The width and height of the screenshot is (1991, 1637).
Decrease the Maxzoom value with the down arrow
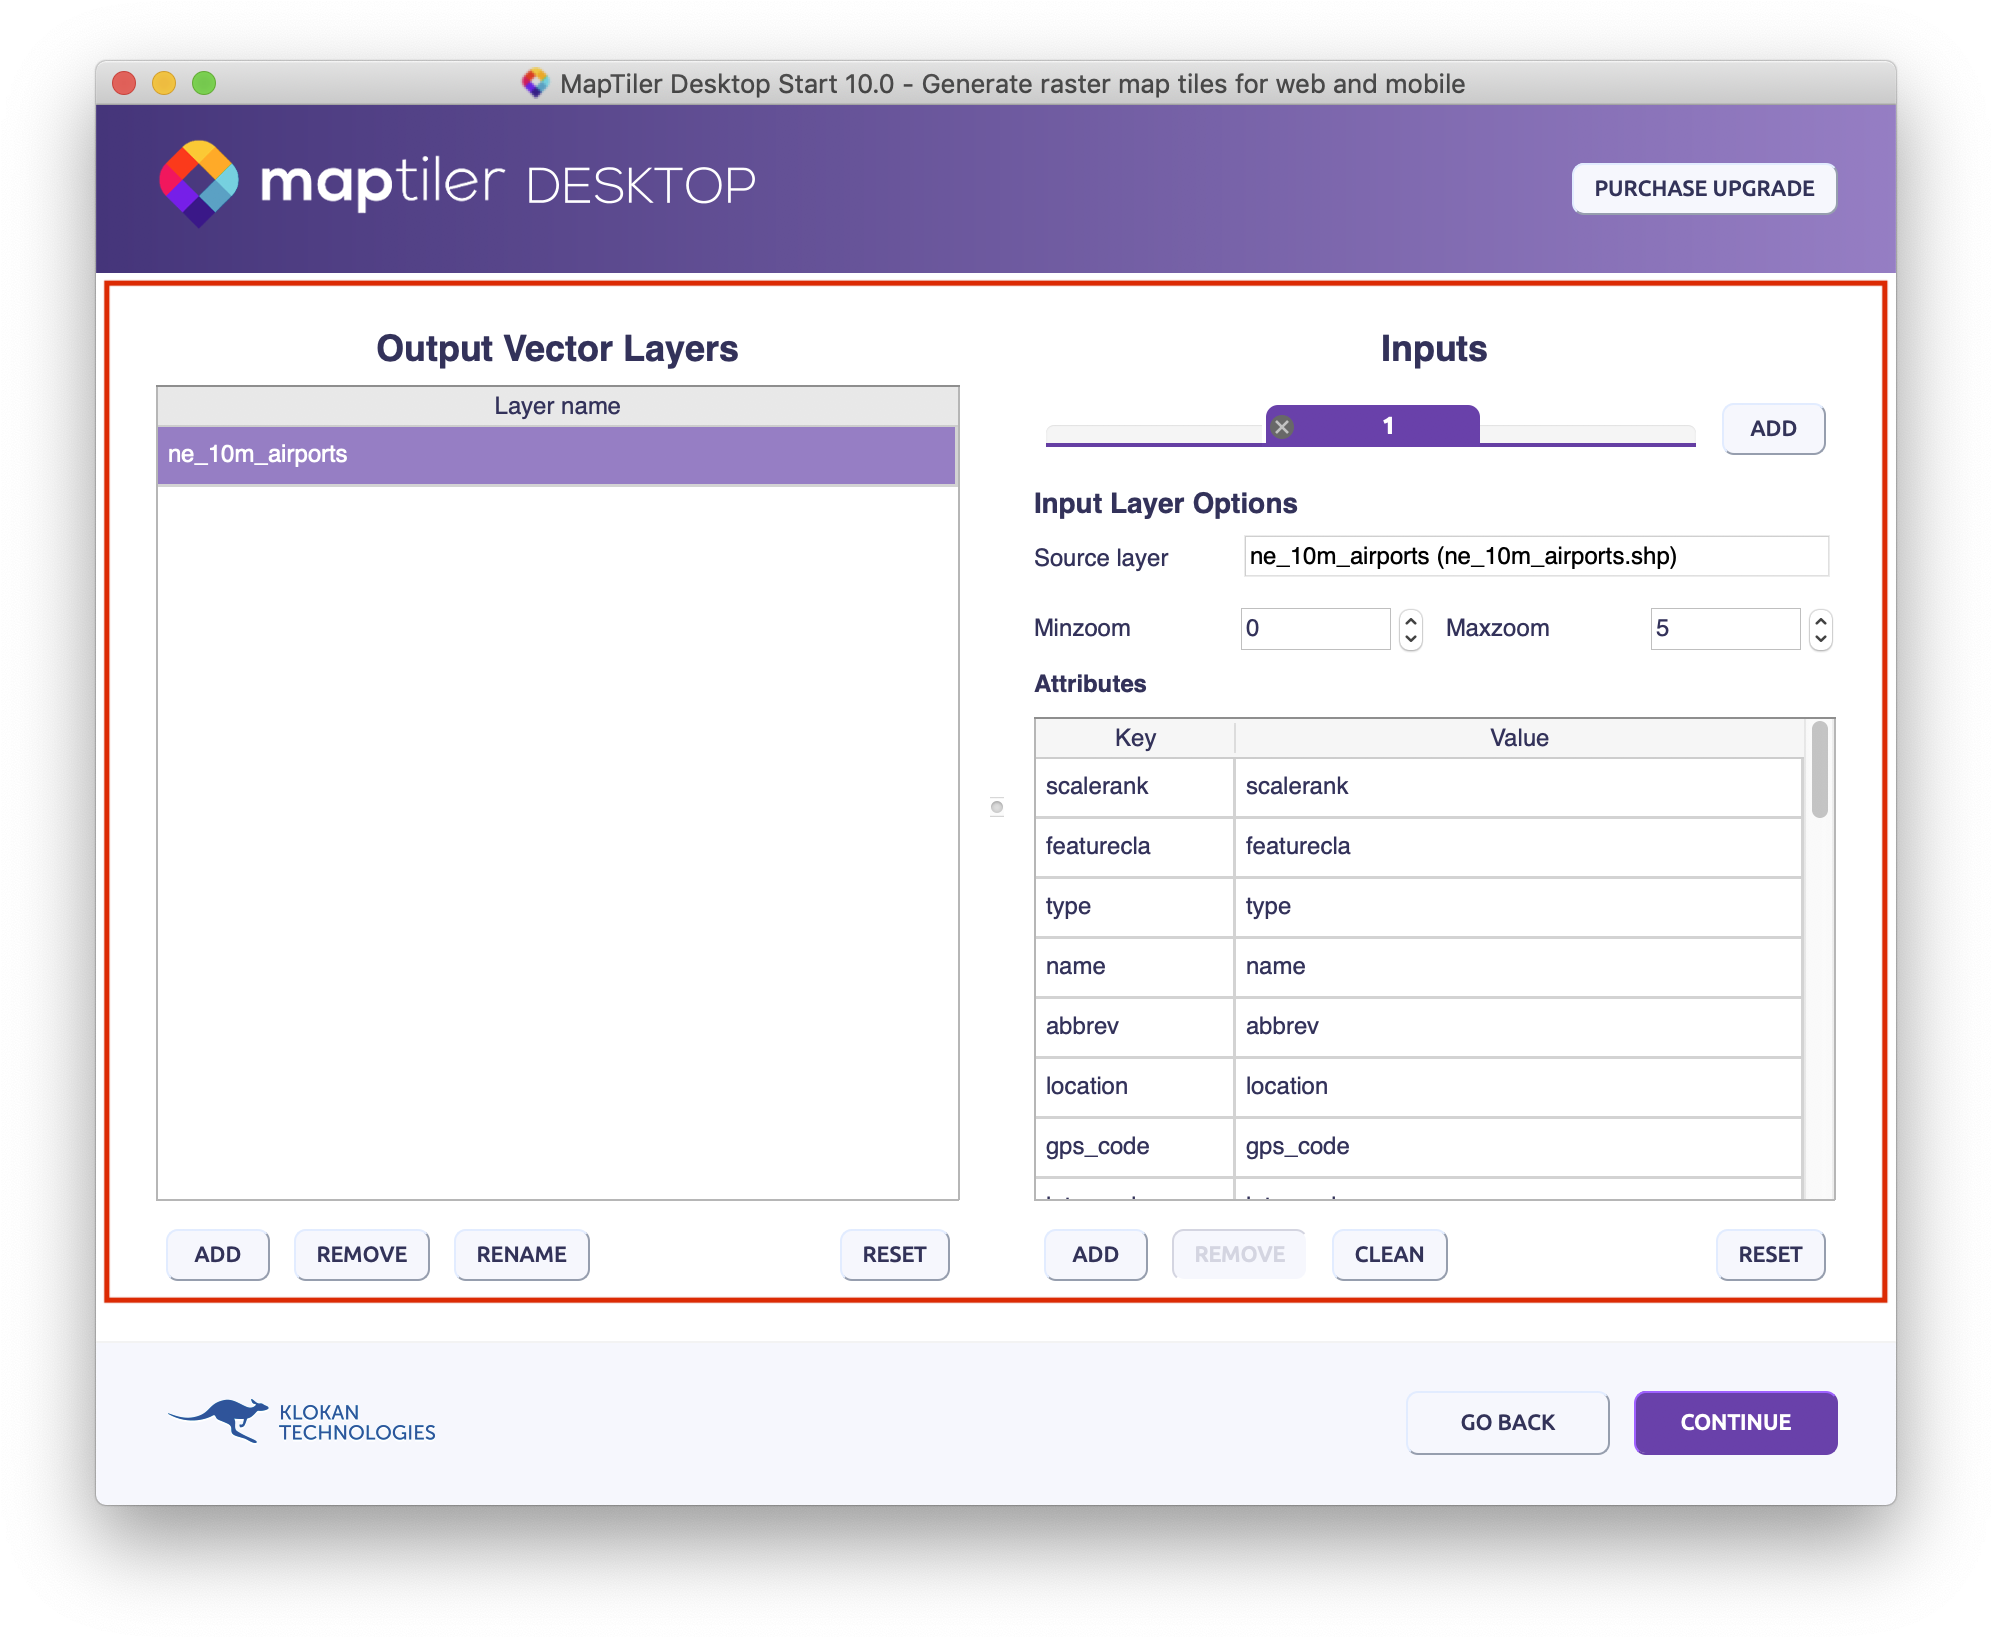coord(1821,639)
